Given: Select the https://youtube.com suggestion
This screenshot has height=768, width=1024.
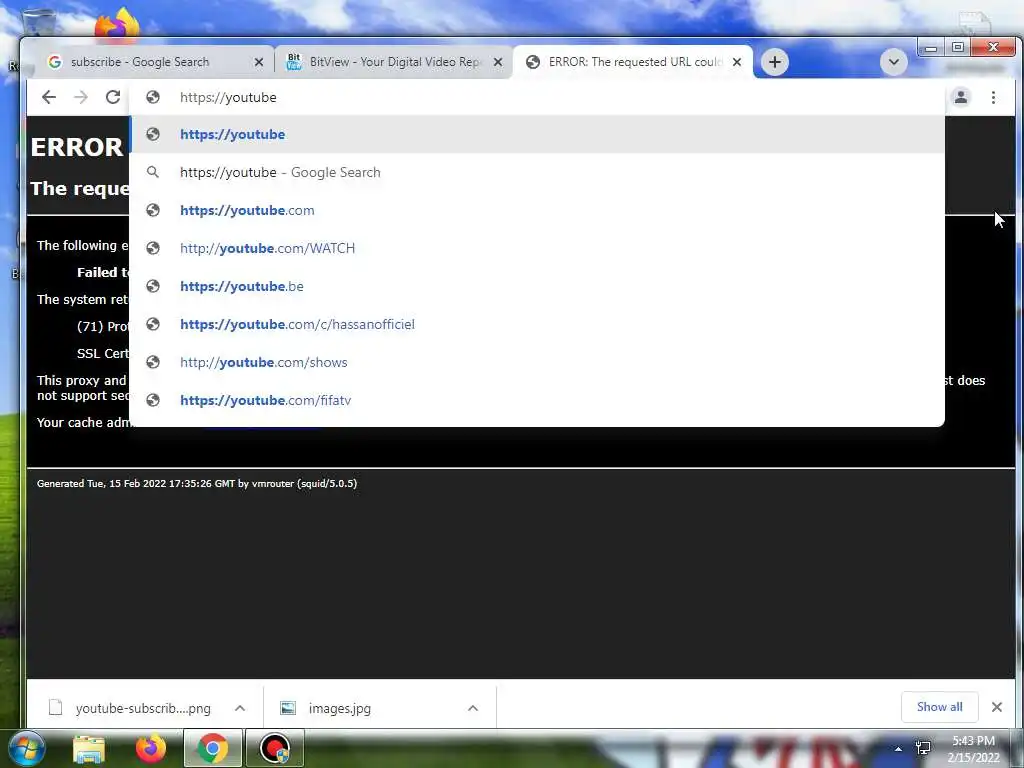Looking at the screenshot, I should coord(537,210).
